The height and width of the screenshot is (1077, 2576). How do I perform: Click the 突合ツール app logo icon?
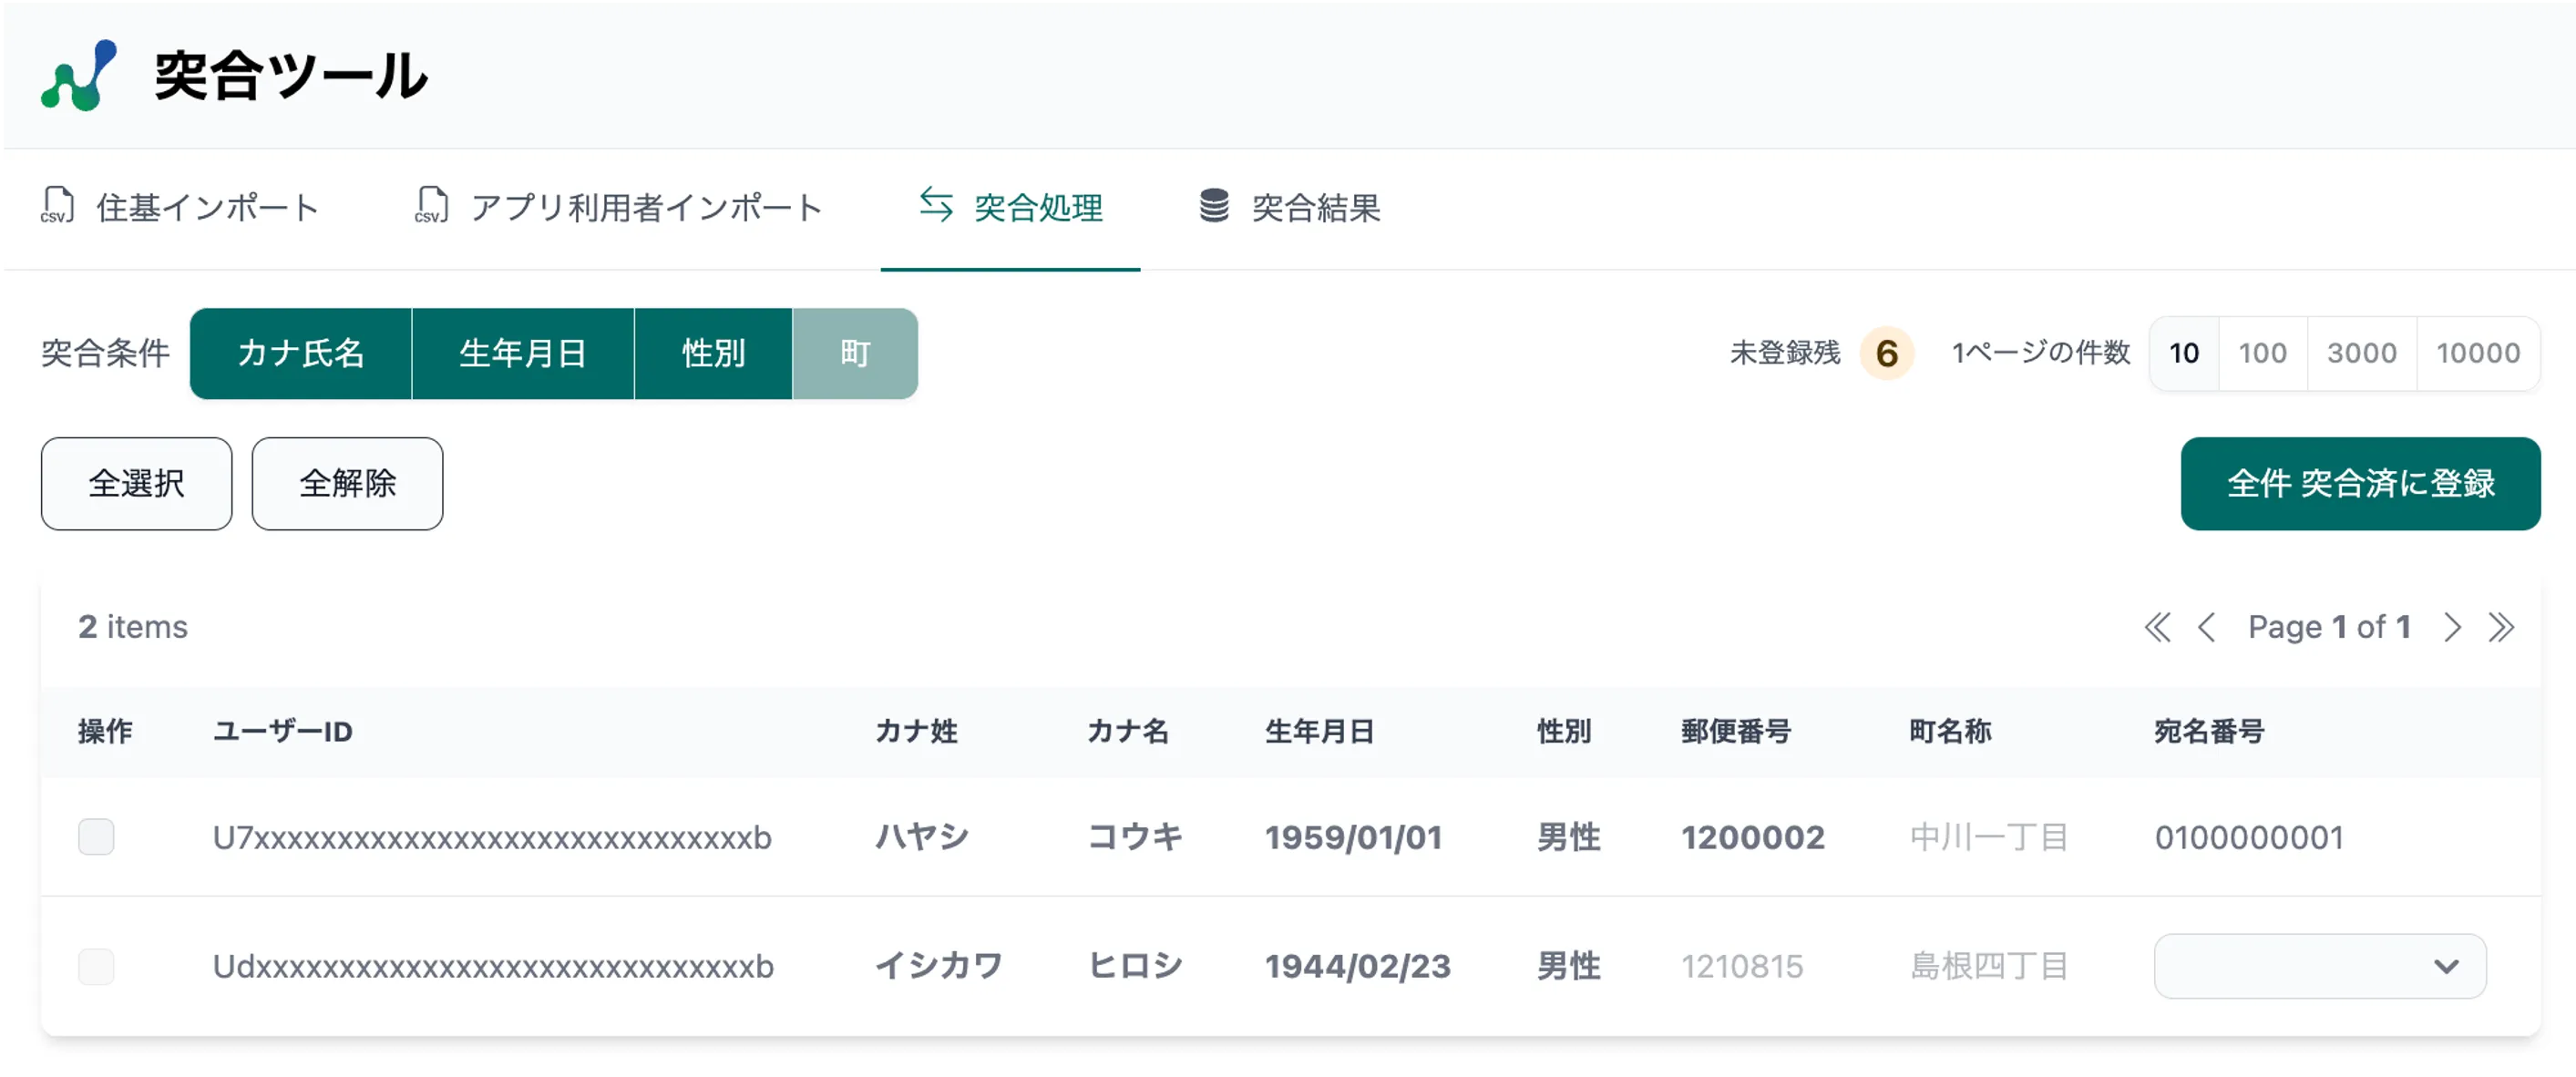pyautogui.click(x=78, y=75)
